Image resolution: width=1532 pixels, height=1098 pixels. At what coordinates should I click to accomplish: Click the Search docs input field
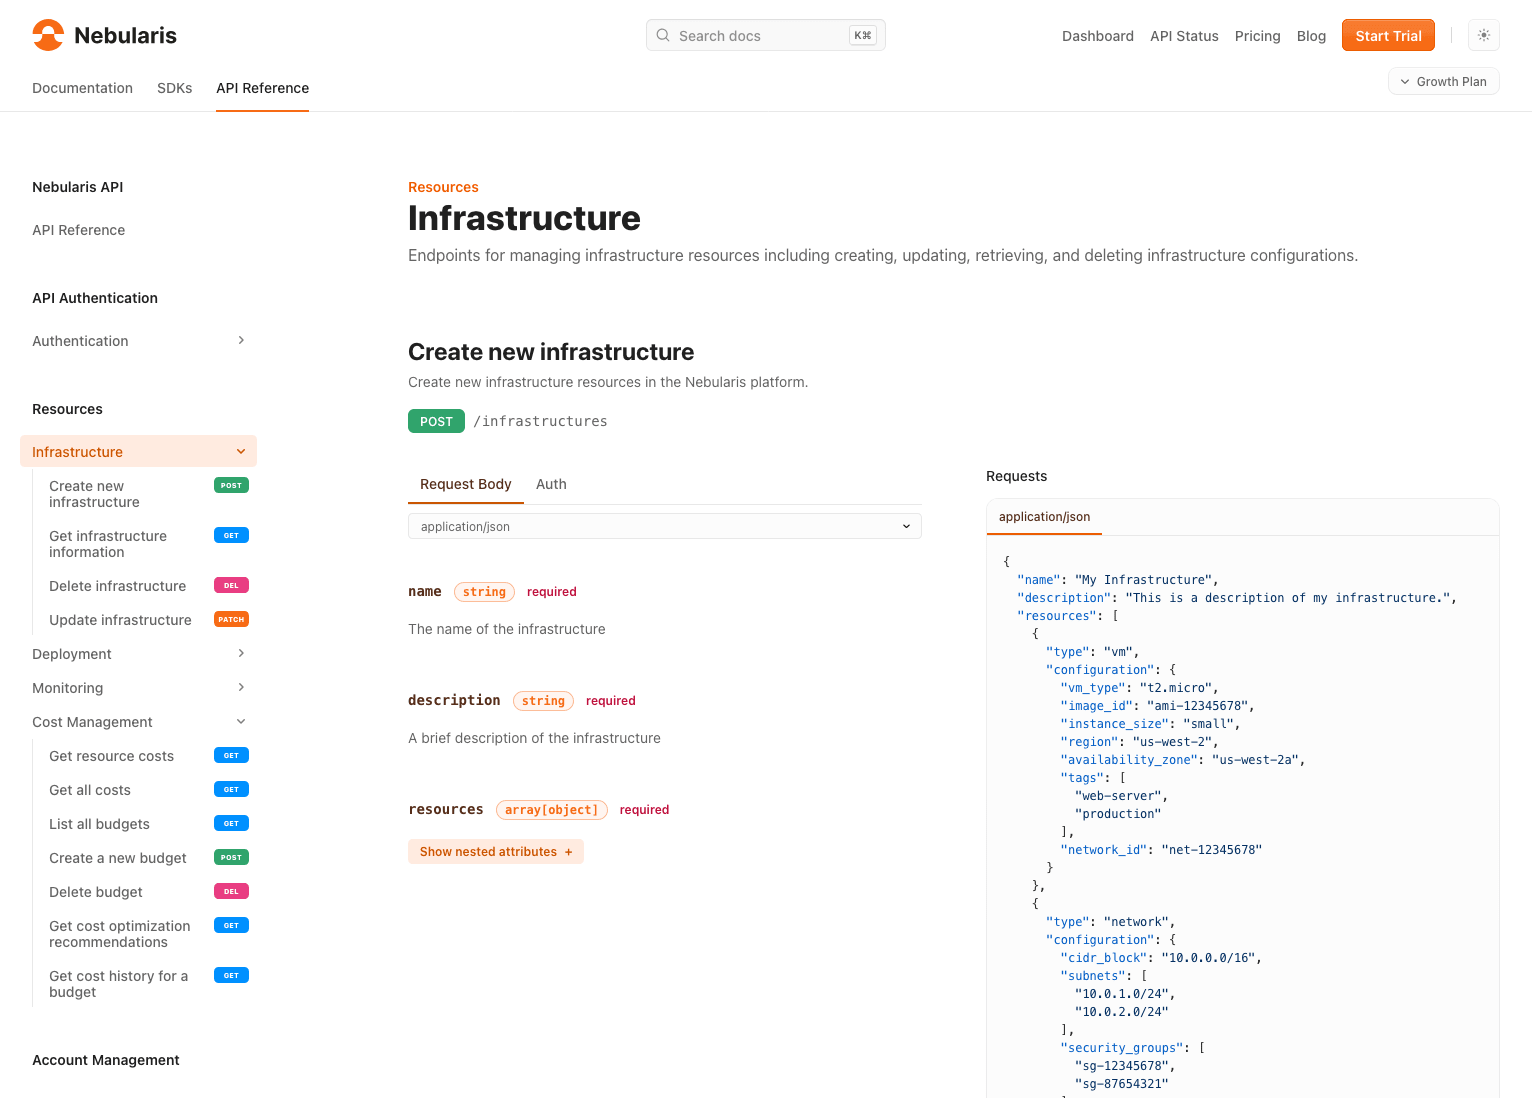pos(765,35)
